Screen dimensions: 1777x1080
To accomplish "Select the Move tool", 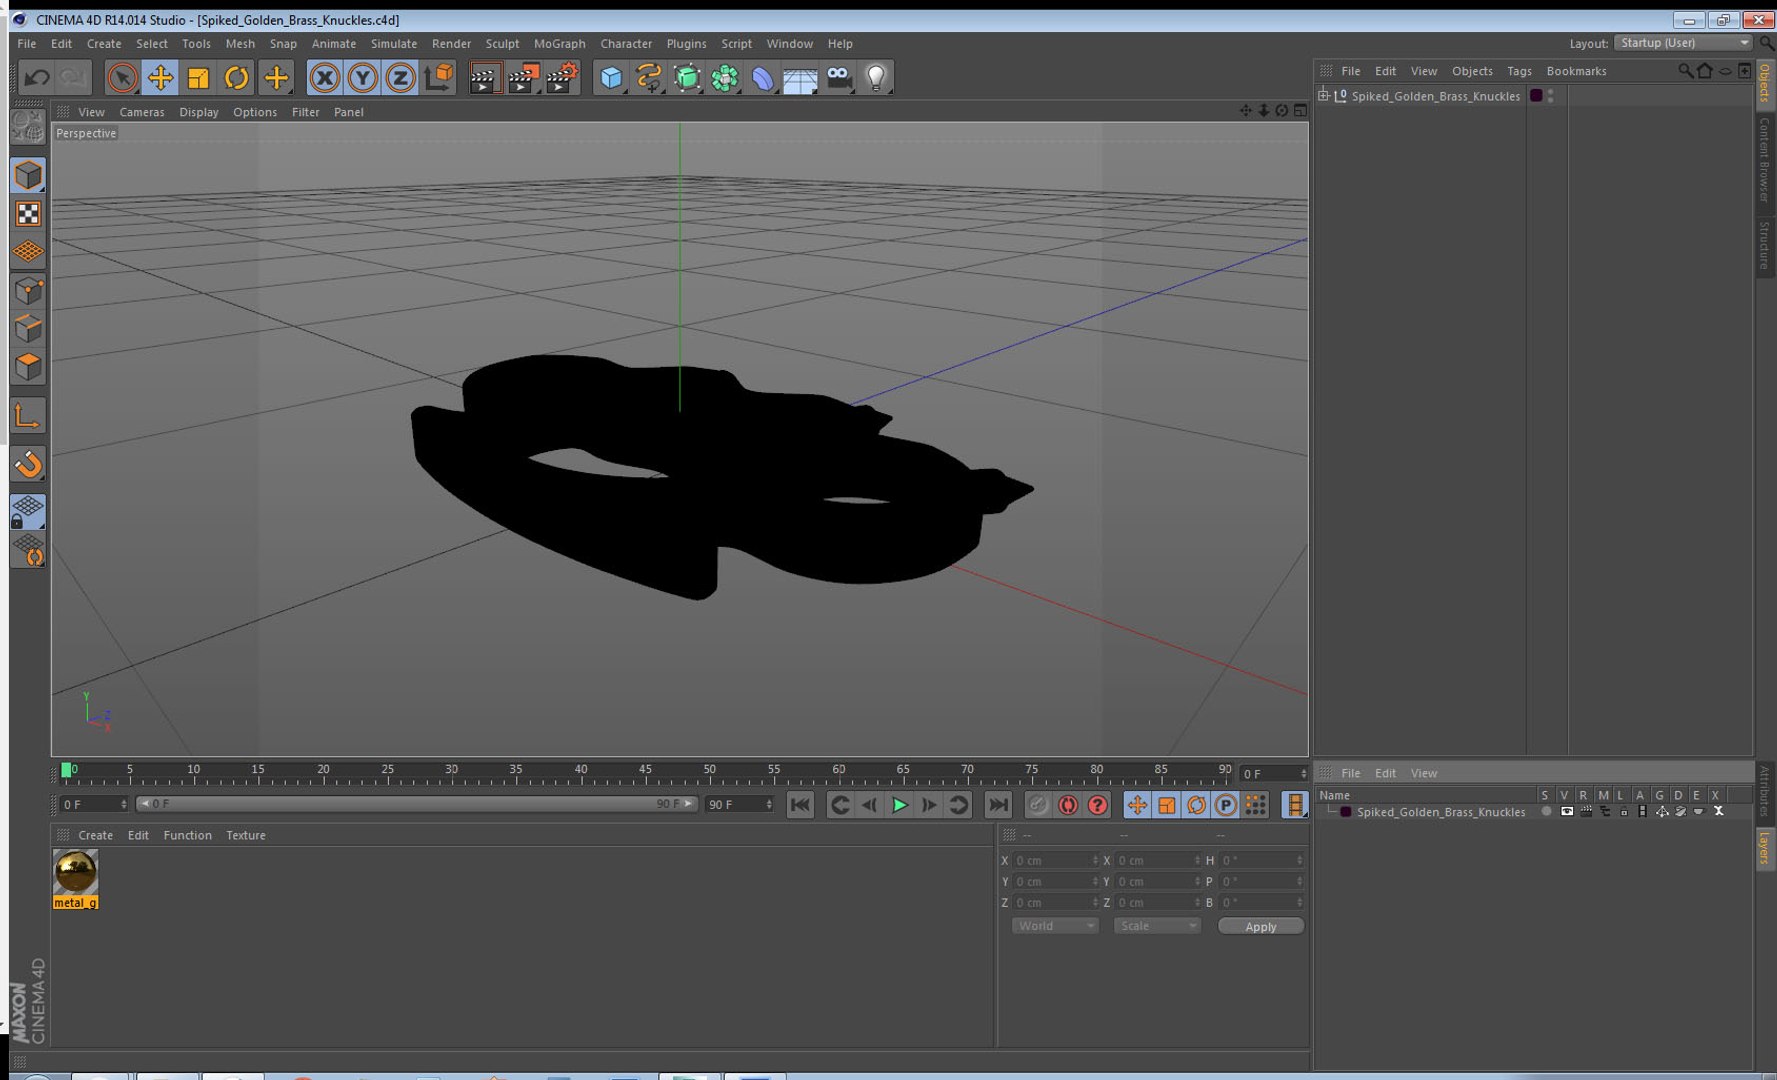I will coord(160,77).
